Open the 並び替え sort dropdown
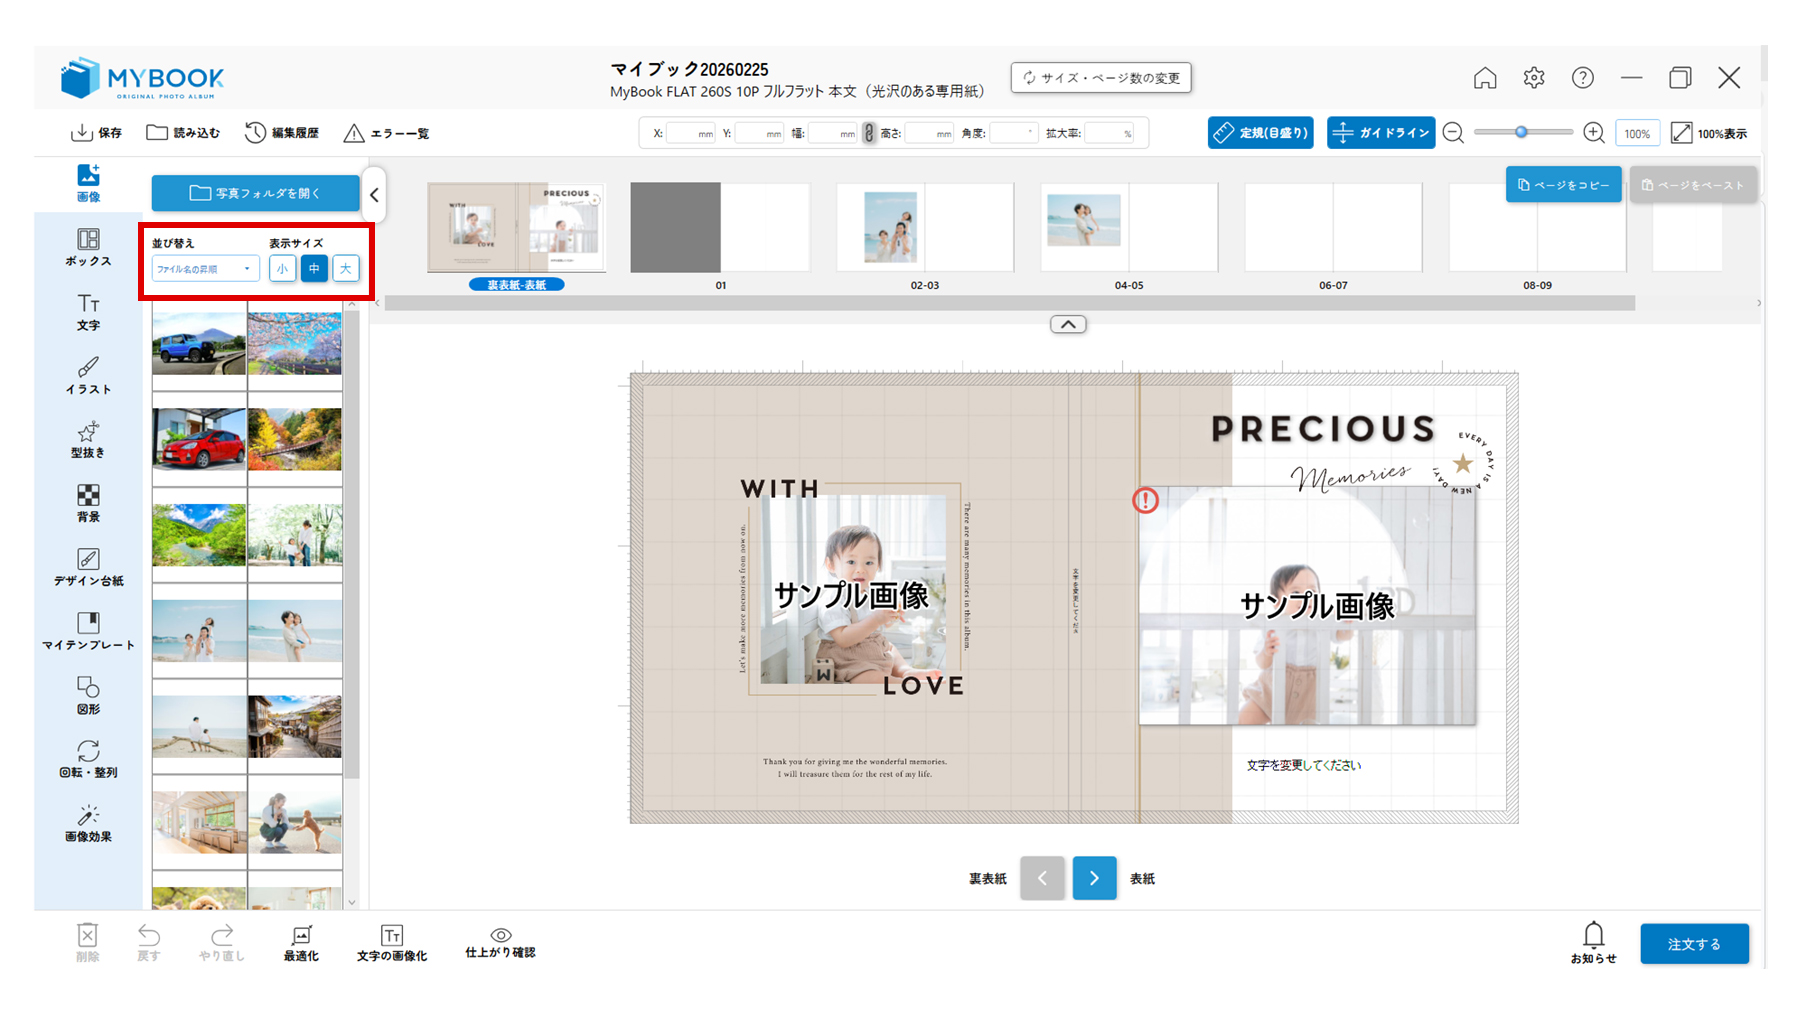This screenshot has height=1013, width=1800. tap(205, 268)
